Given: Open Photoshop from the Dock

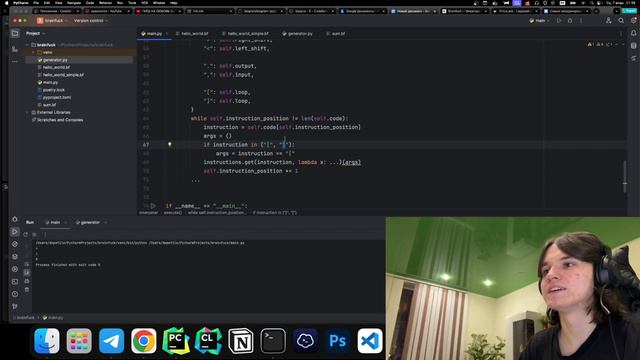Looking at the screenshot, I should tap(338, 340).
